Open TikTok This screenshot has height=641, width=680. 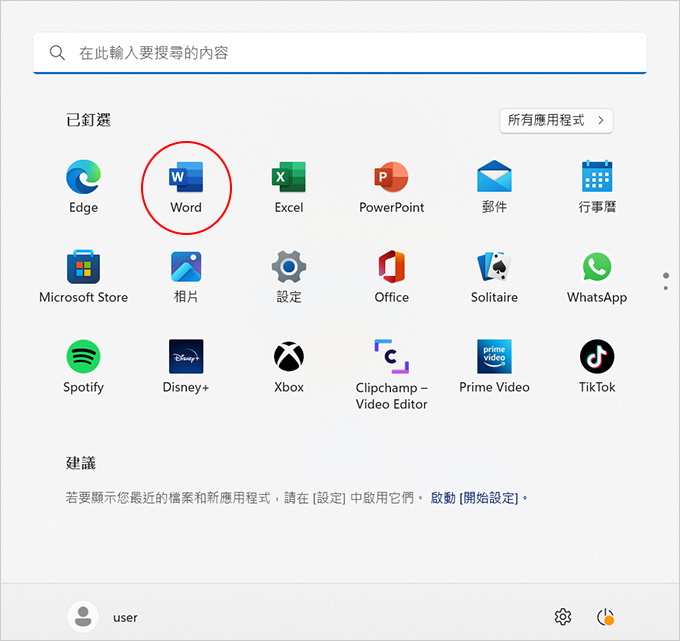pyautogui.click(x=597, y=366)
